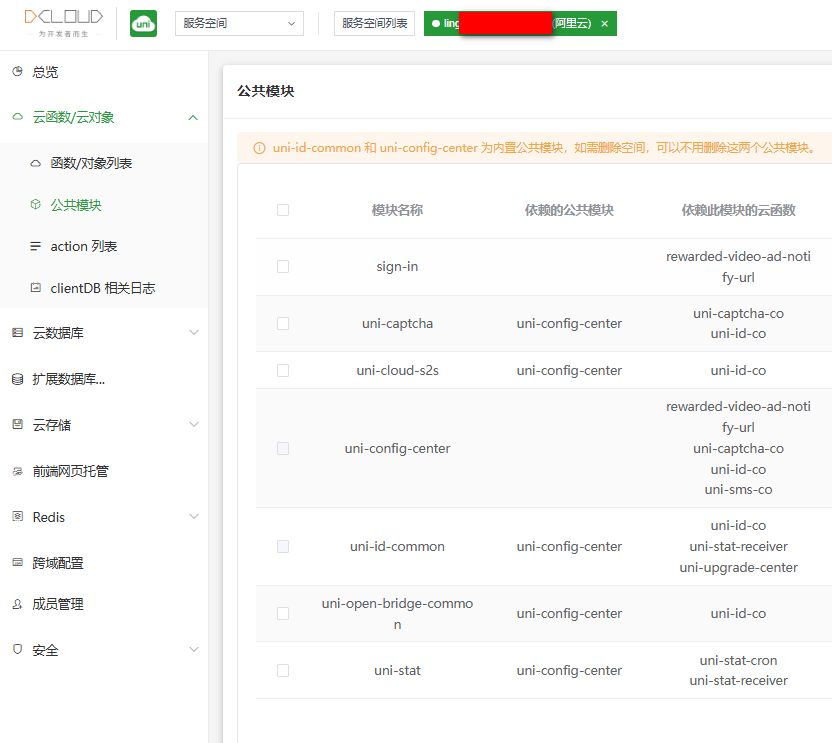Check the sign-in module checkbox
The height and width of the screenshot is (743, 832).
283,267
